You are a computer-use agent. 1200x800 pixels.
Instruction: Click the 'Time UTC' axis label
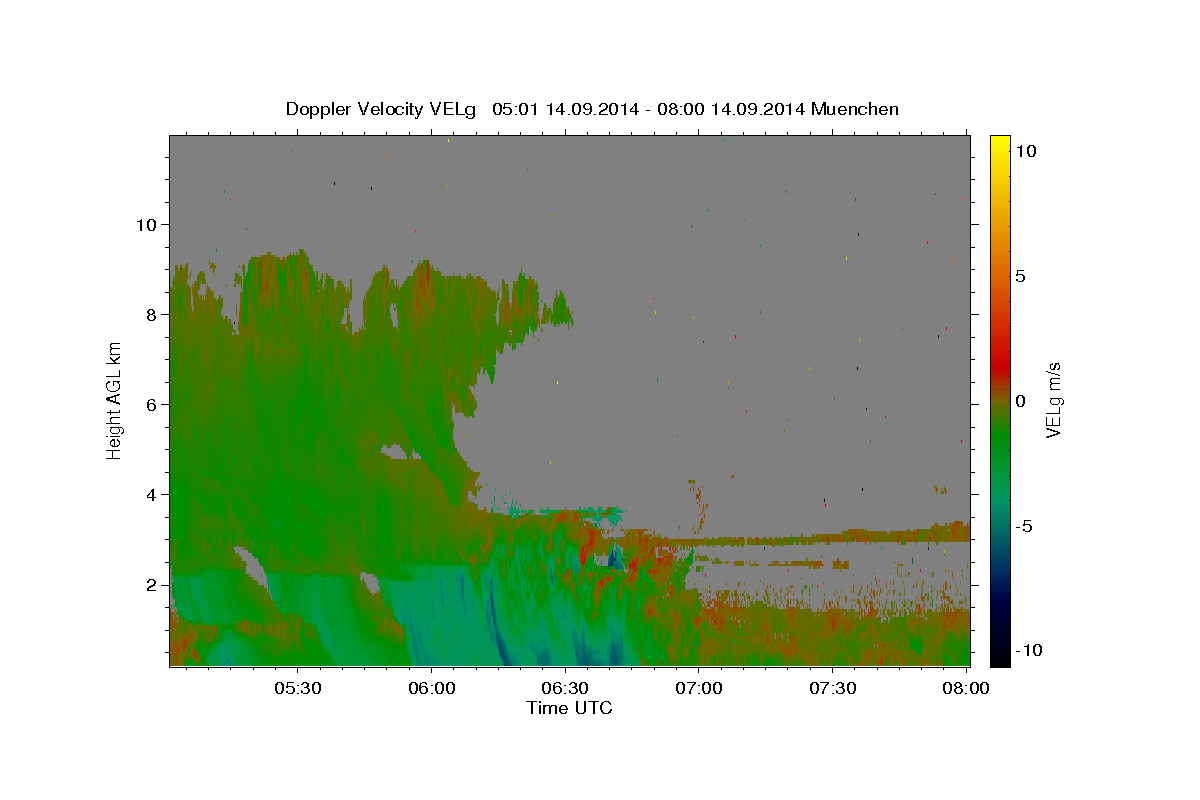(569, 708)
